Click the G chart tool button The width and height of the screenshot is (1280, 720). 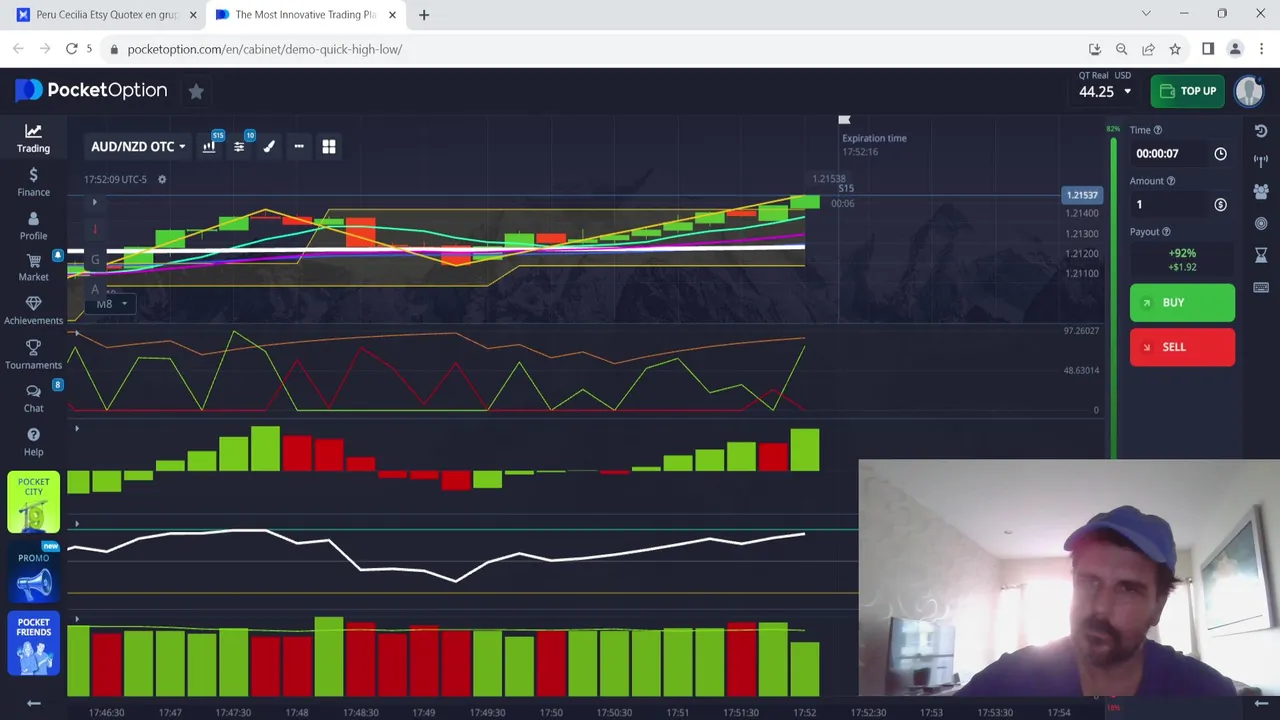95,260
